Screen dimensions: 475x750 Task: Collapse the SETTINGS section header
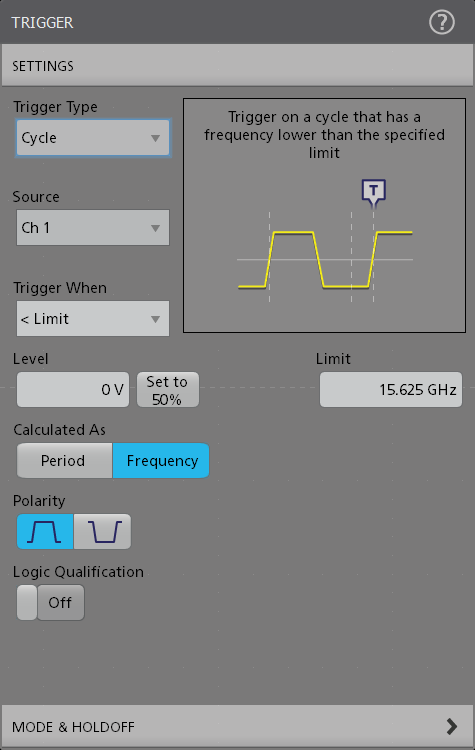[237, 66]
